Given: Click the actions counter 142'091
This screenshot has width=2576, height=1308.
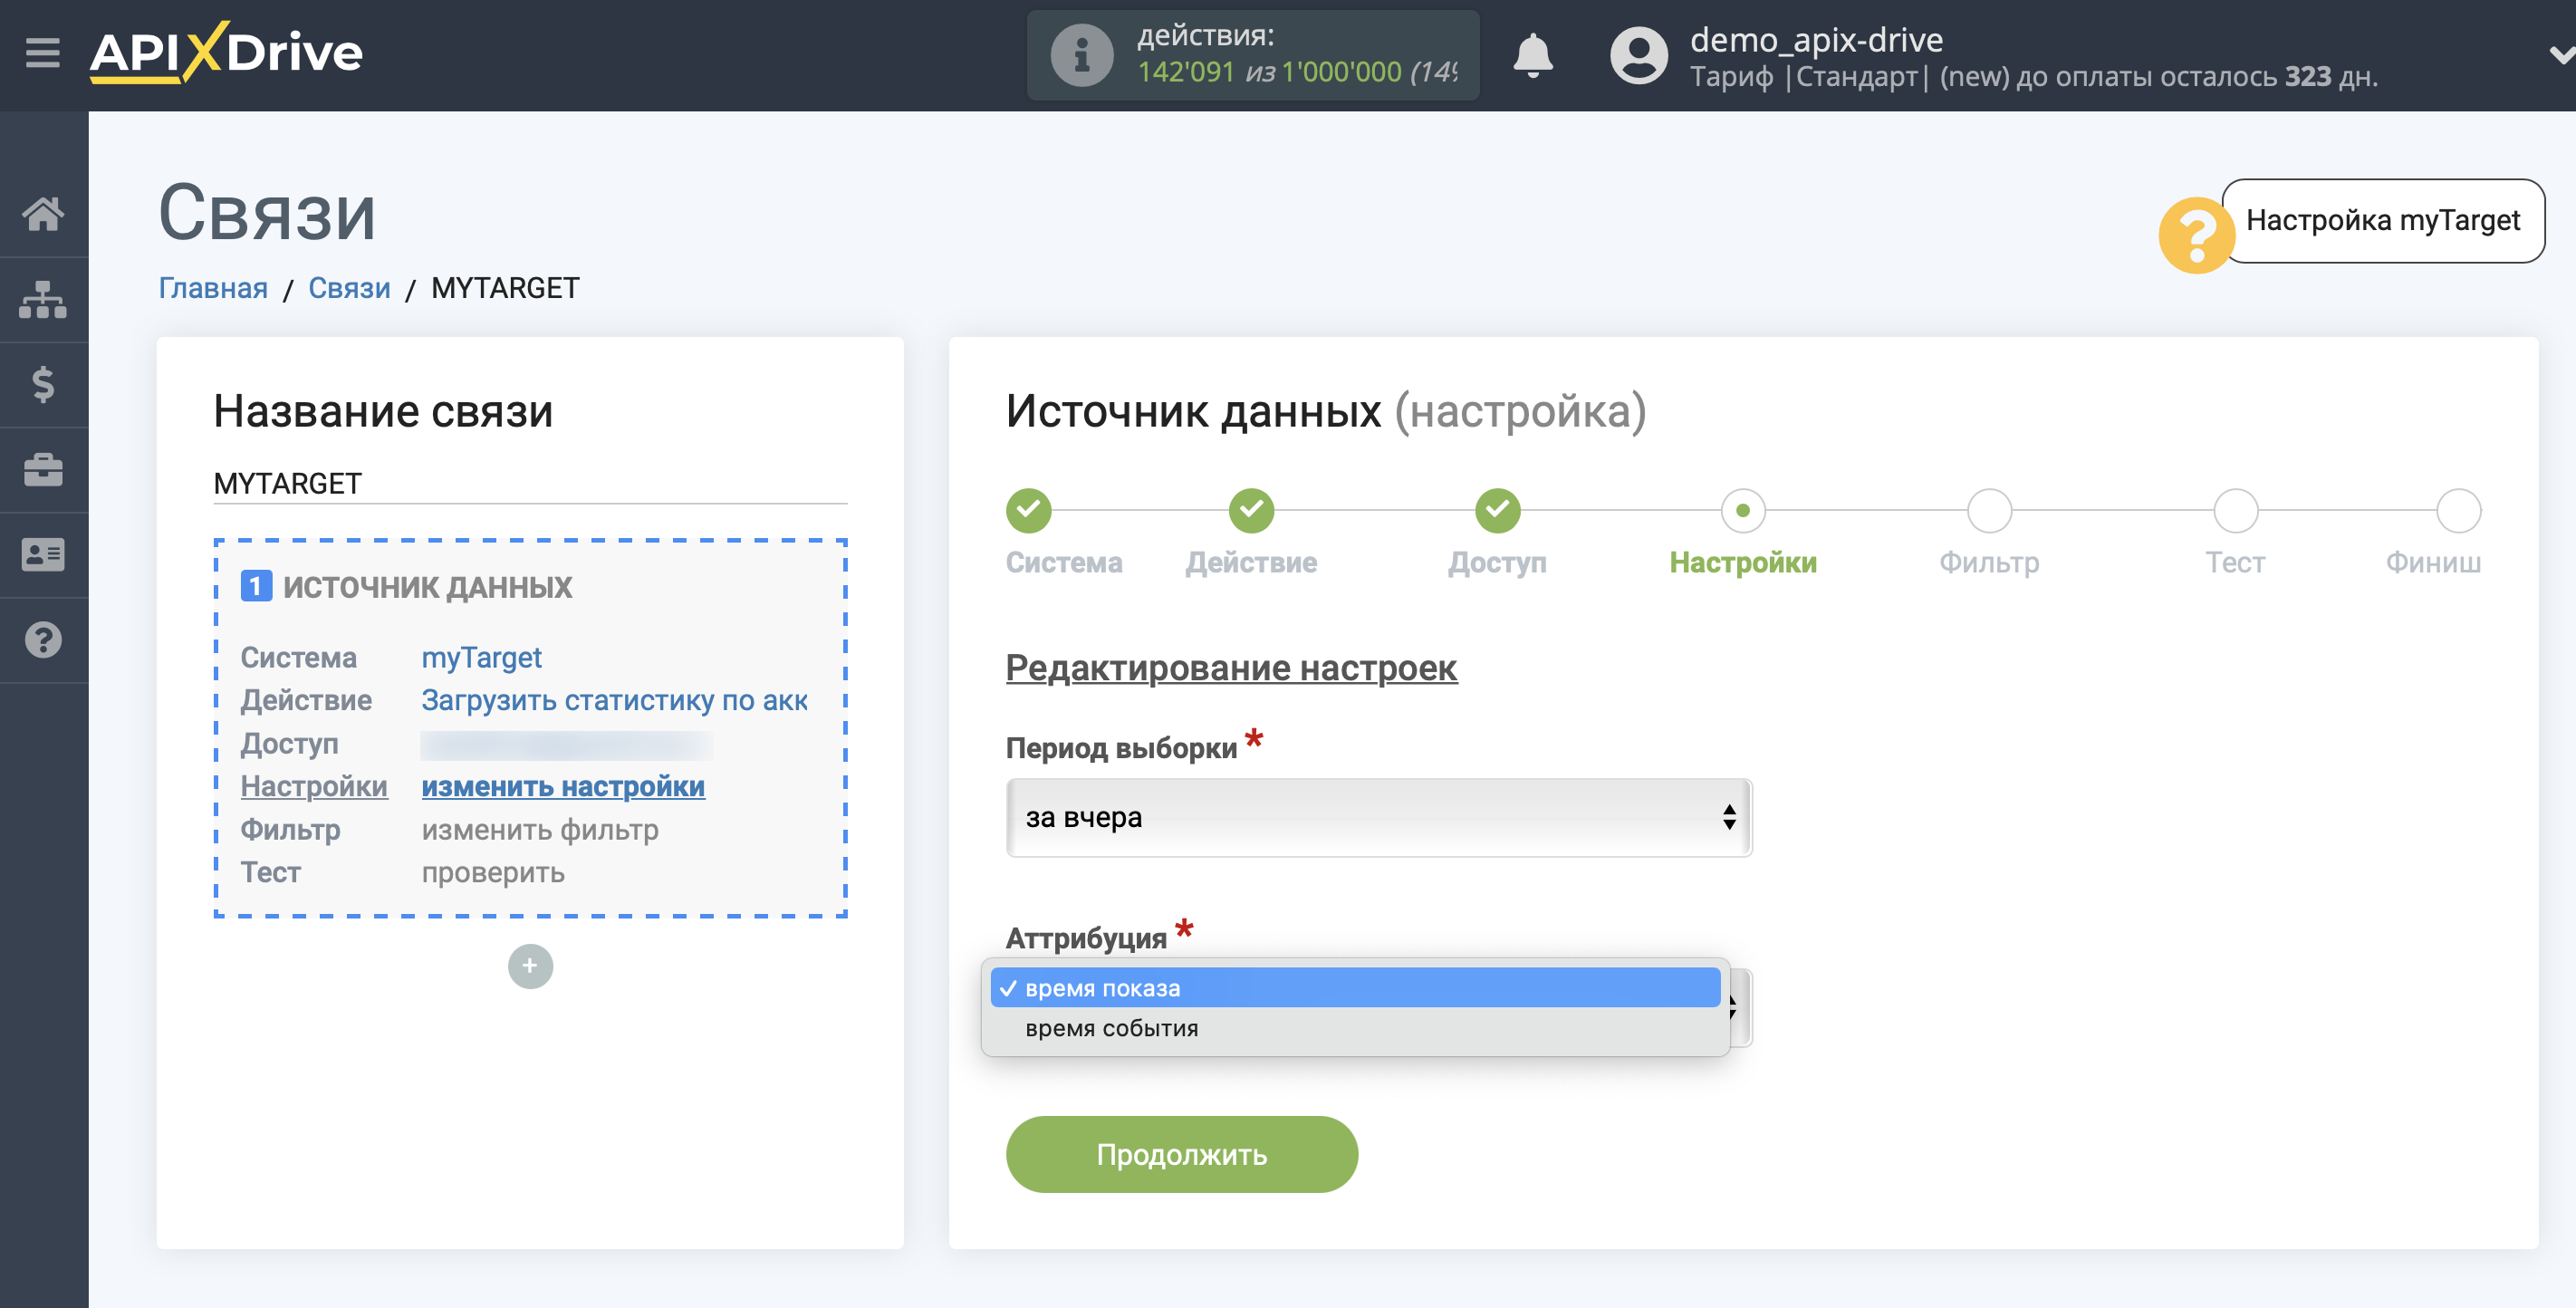Looking at the screenshot, I should click(x=1185, y=72).
